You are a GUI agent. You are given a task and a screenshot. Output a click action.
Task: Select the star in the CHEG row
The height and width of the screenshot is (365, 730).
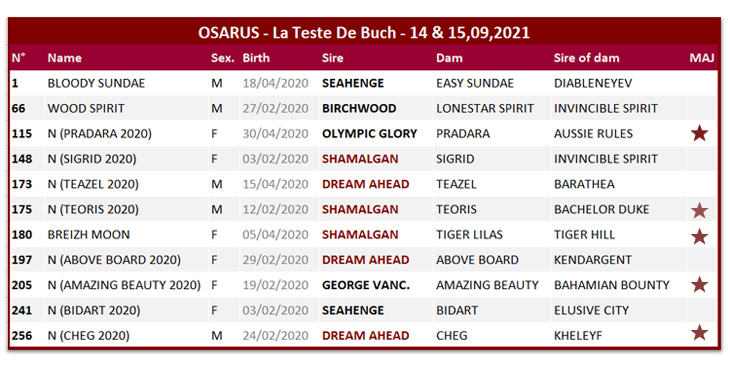699,333
